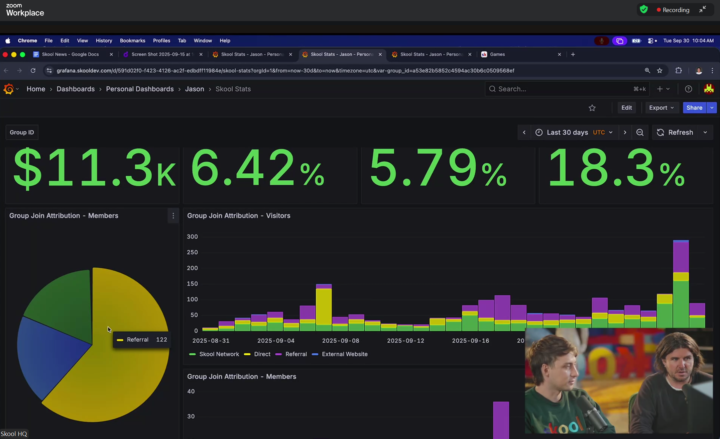The image size is (720, 439).
Task: Shift time range backward with left arrow
Action: [524, 132]
